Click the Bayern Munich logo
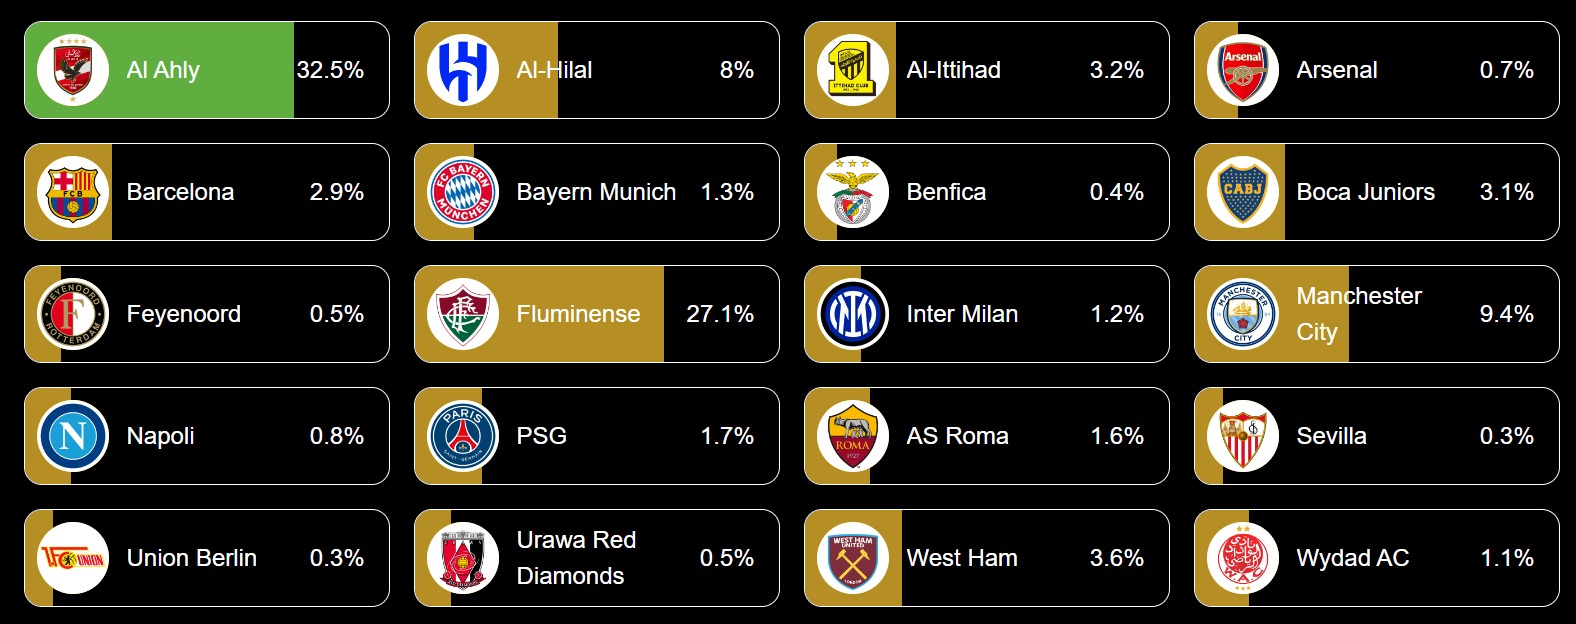 tap(463, 192)
